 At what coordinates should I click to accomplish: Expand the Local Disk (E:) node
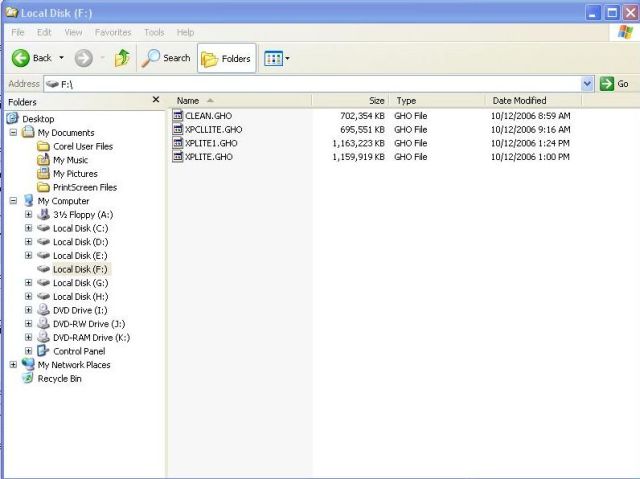[x=29, y=255]
